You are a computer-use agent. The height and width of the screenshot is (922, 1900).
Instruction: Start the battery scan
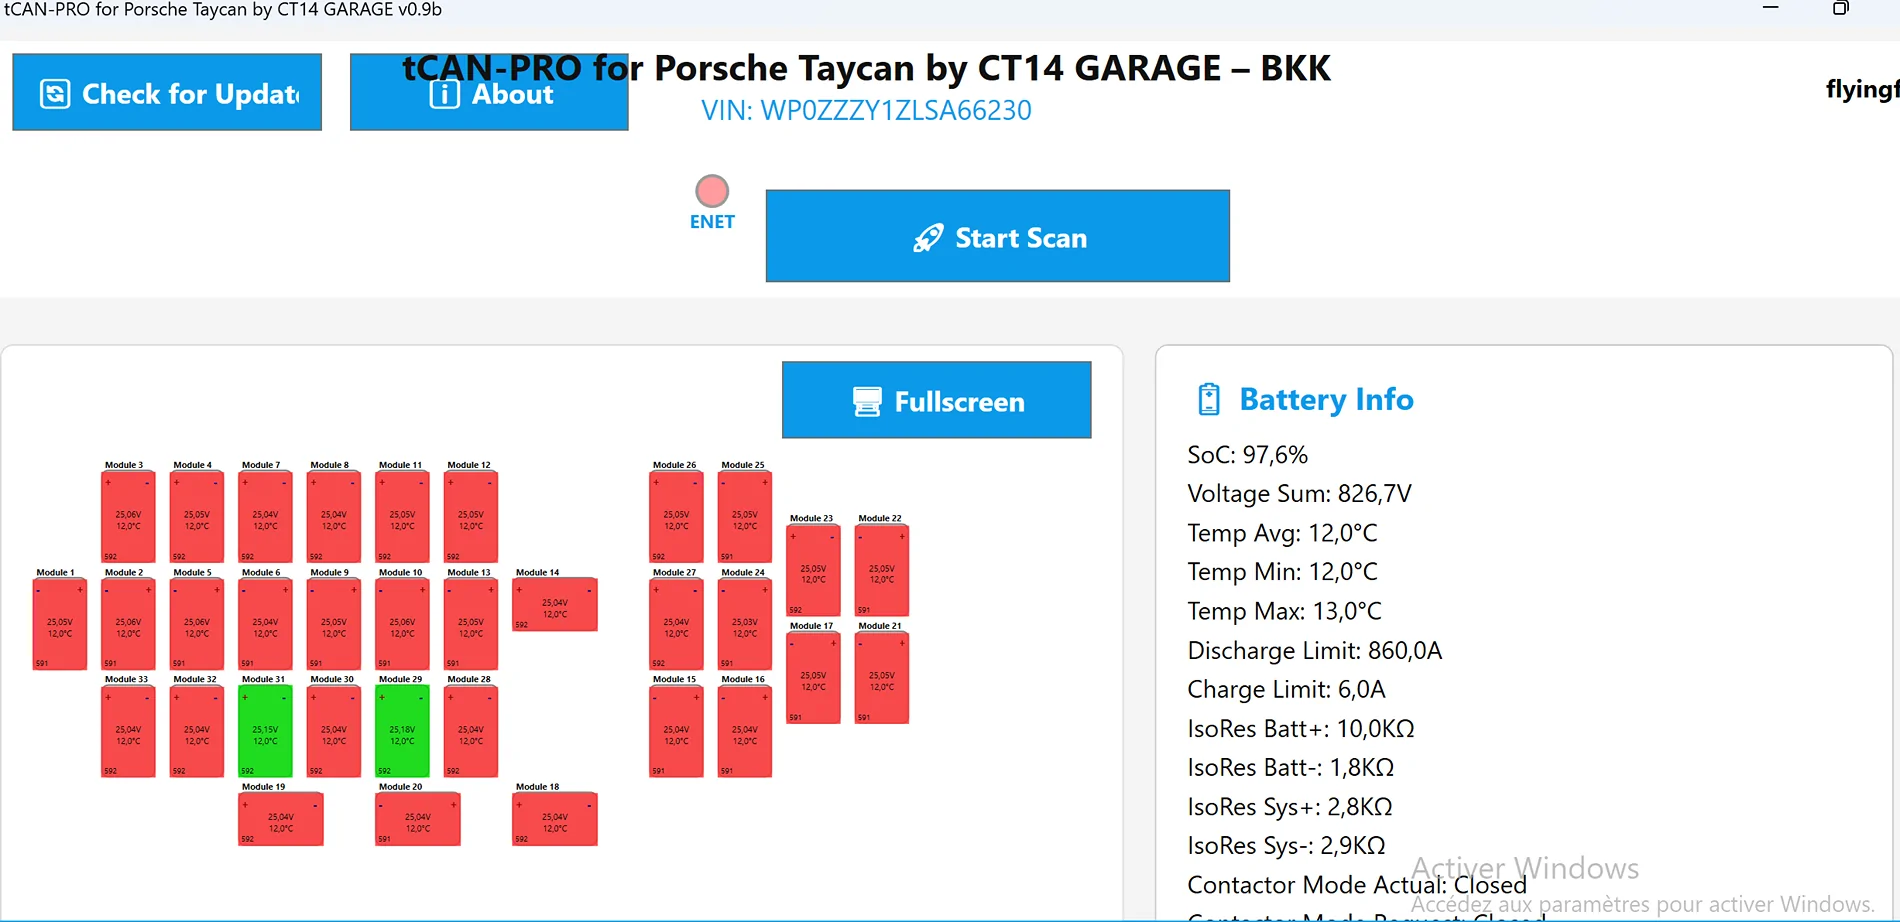pyautogui.click(x=998, y=236)
